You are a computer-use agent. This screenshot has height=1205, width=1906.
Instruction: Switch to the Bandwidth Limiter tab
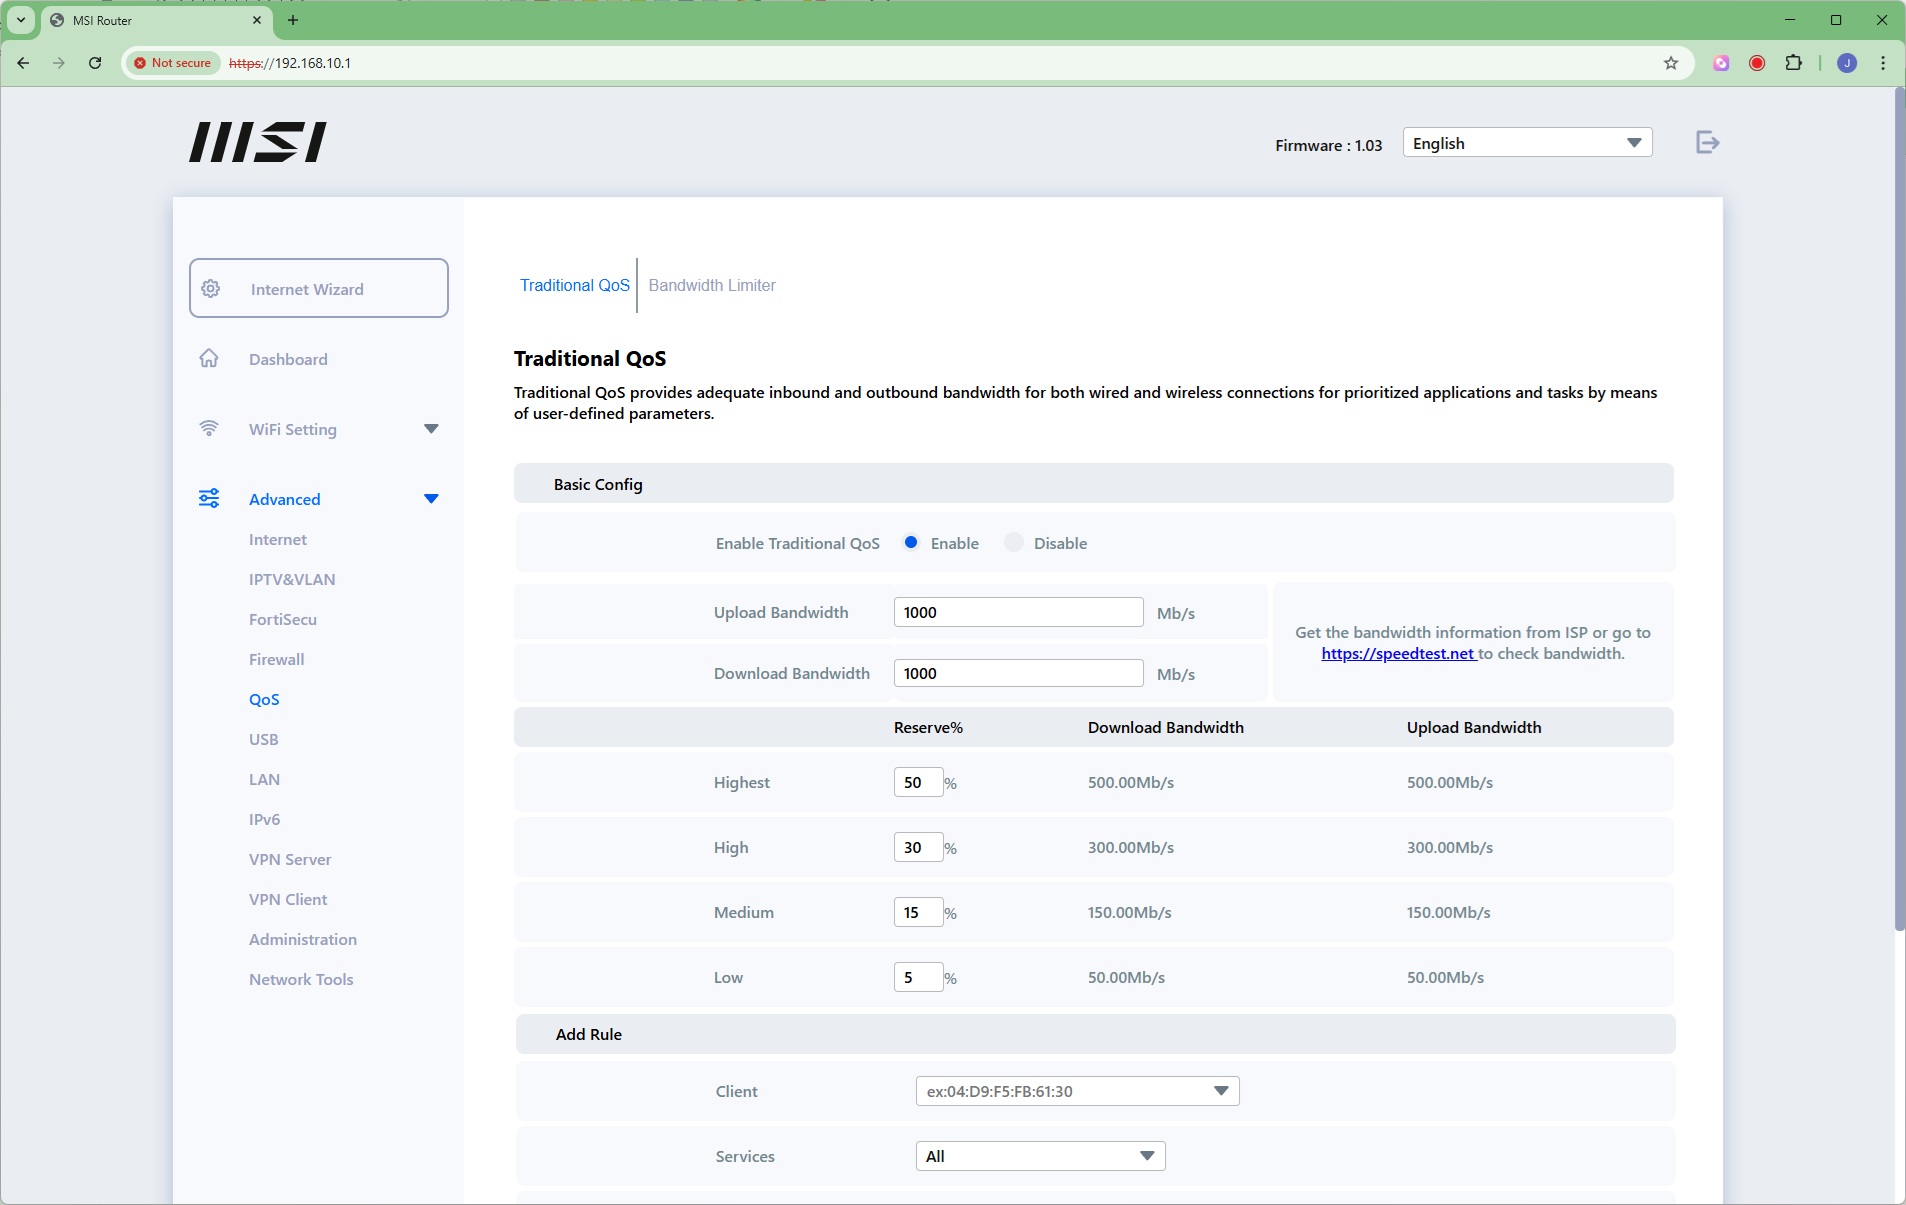(x=711, y=286)
